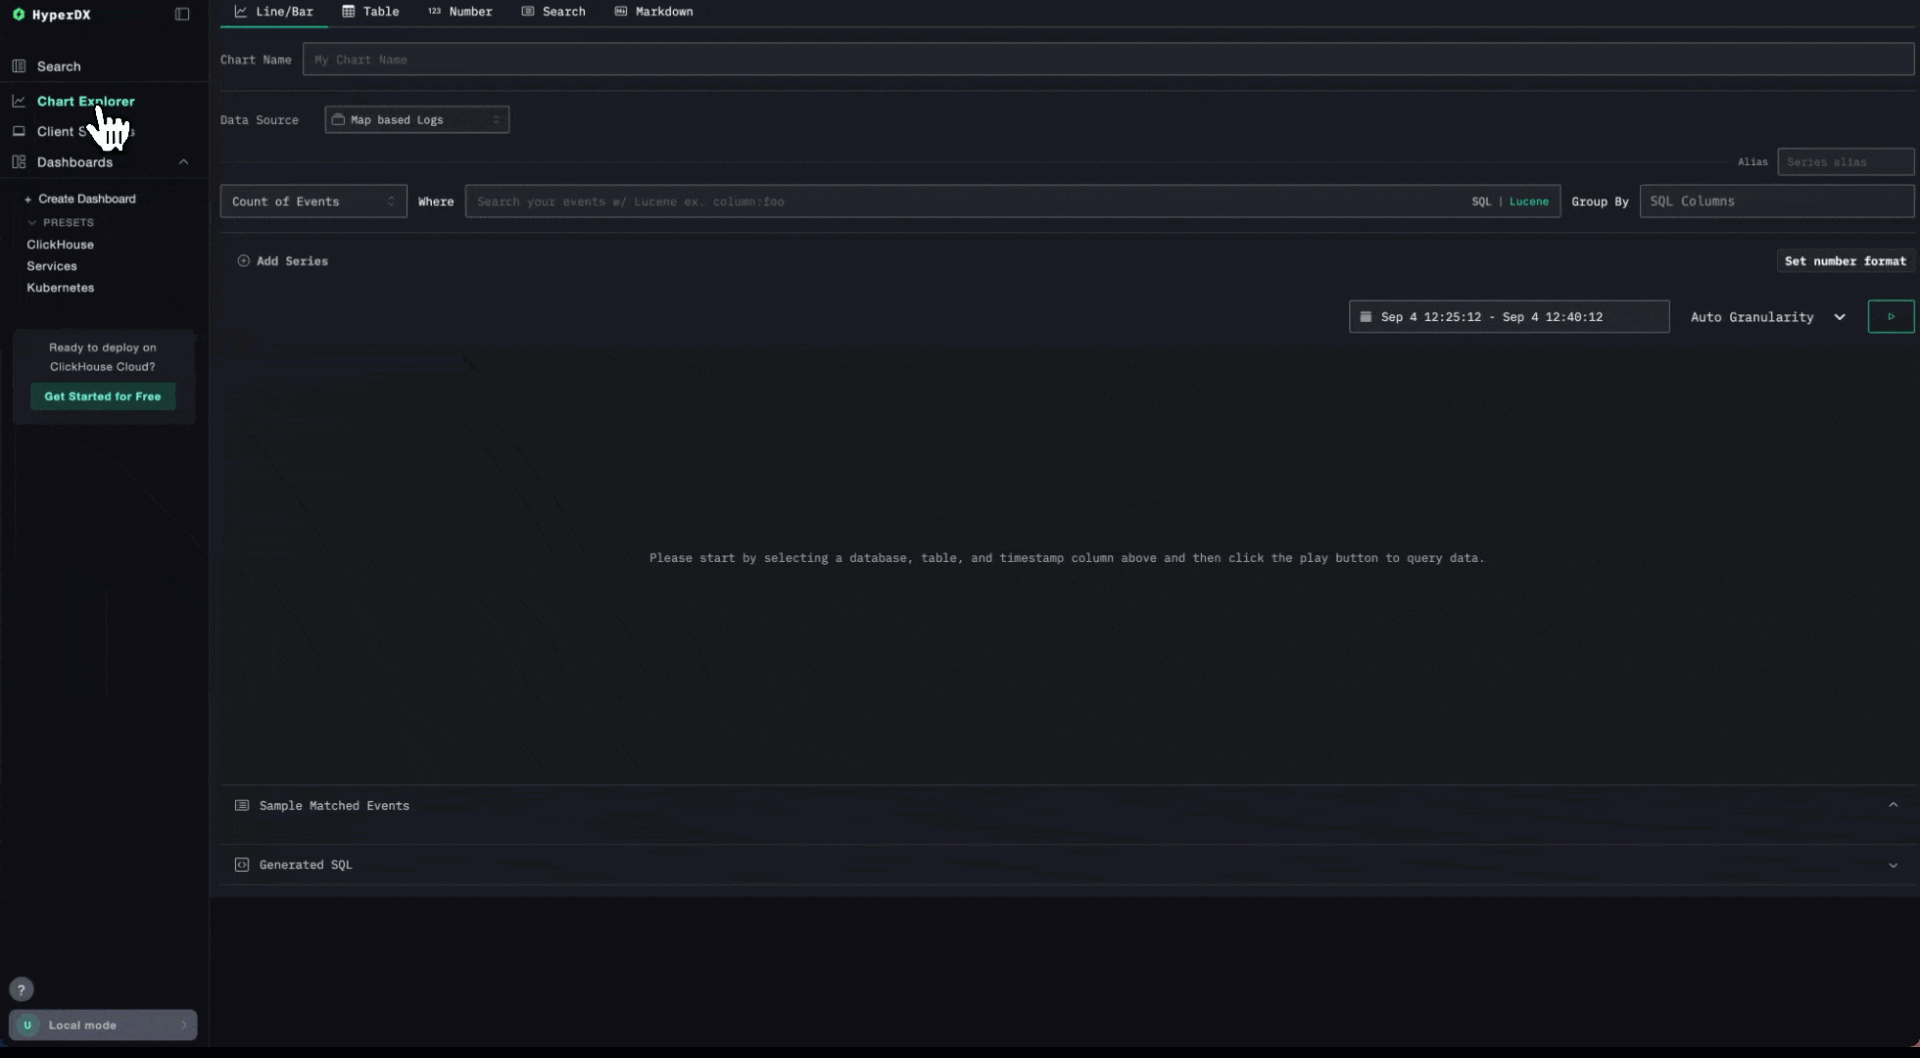
Task: Expand the Generated SQL section
Action: tap(1892, 865)
